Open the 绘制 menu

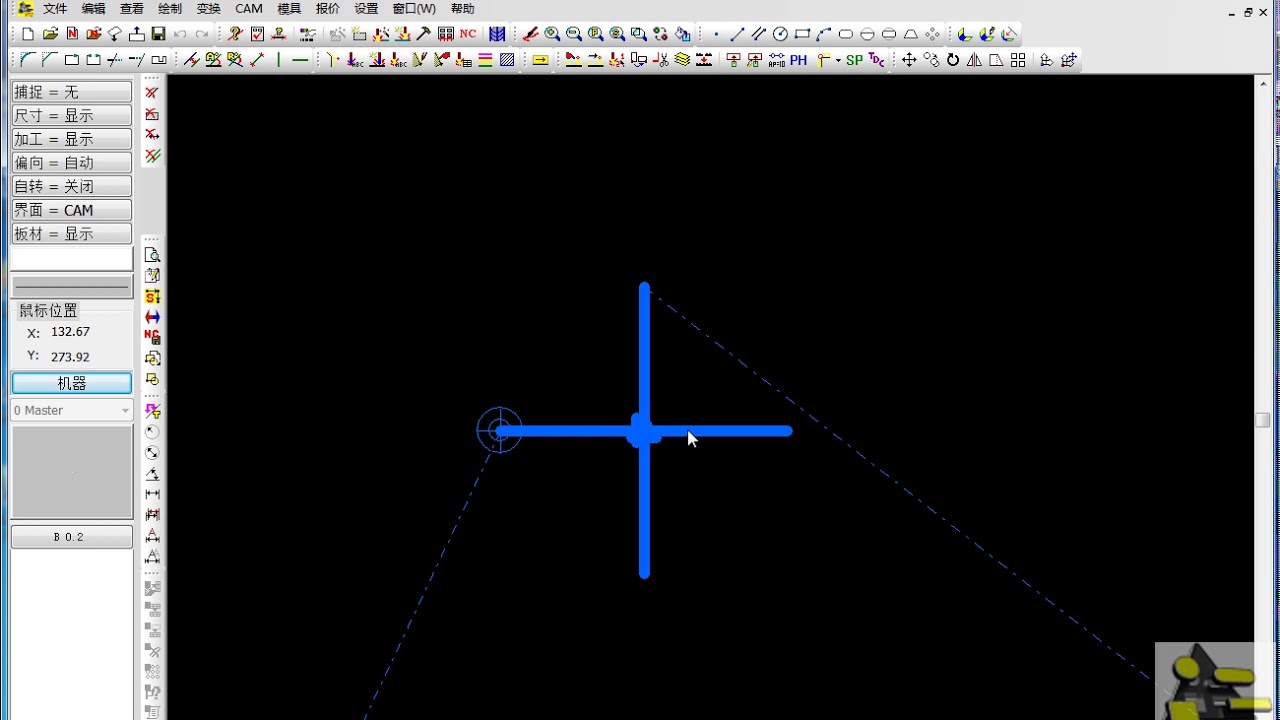click(x=170, y=9)
